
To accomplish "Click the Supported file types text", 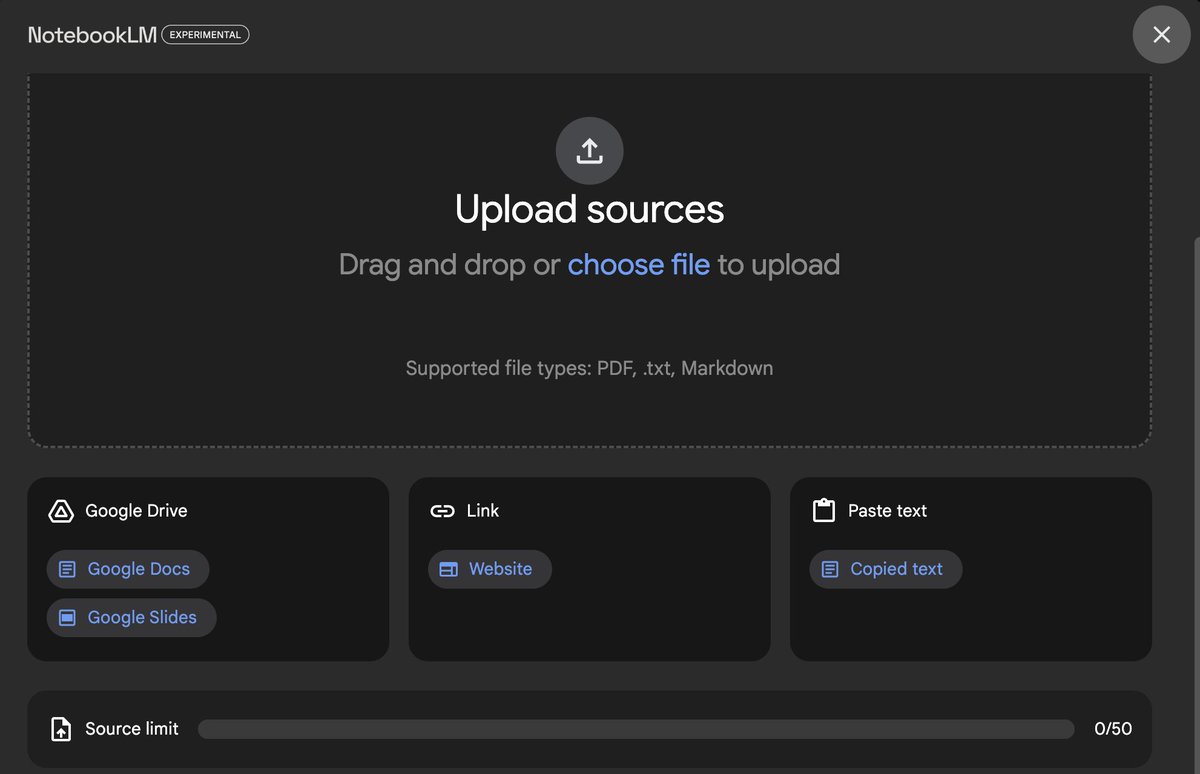I will [590, 368].
